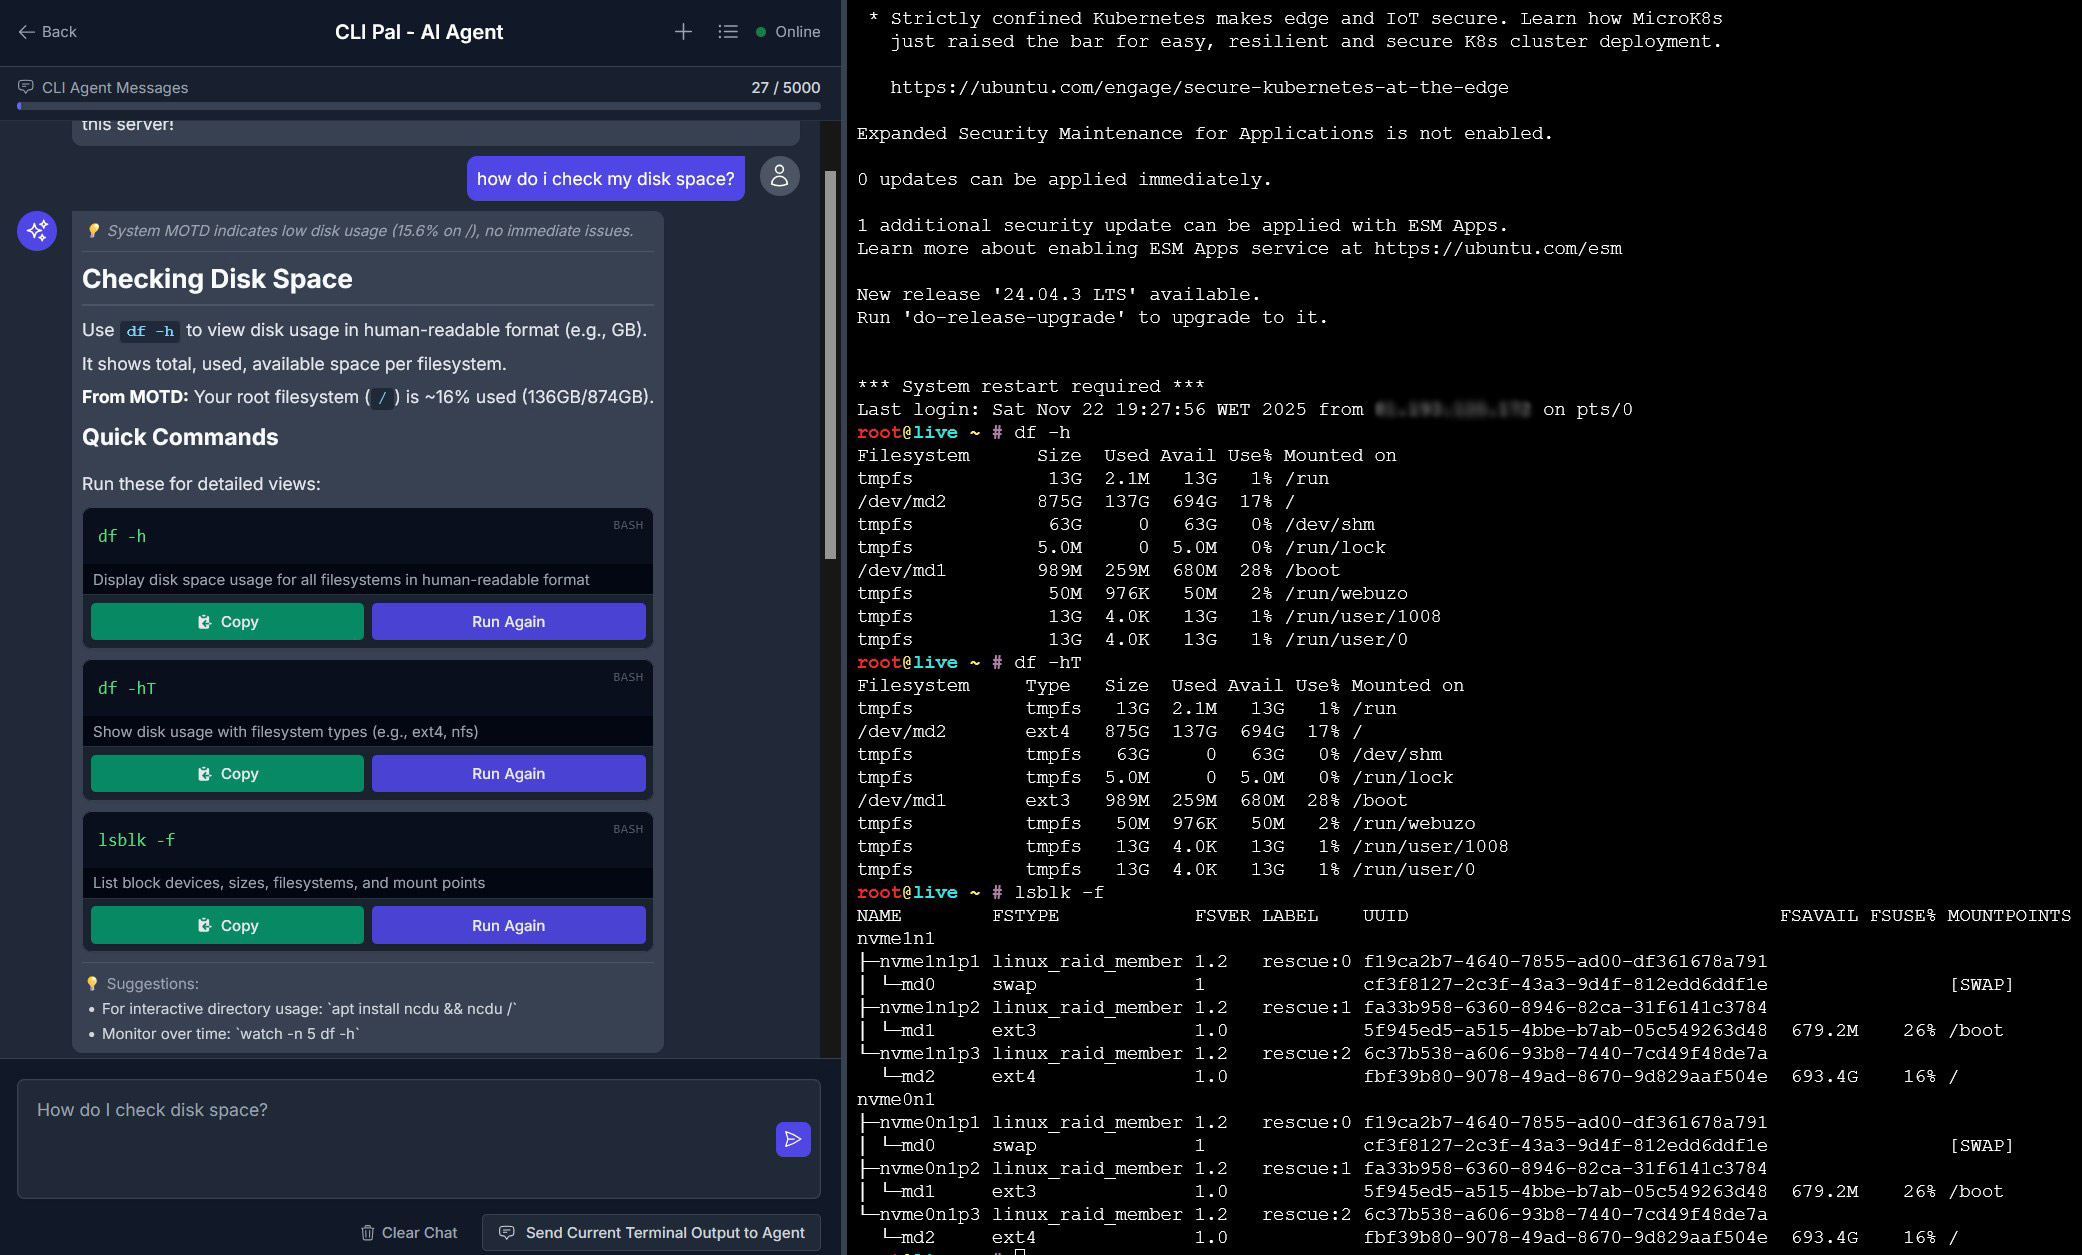The image size is (2082, 1255).
Task: Send message with paper plane icon
Action: tap(793, 1139)
